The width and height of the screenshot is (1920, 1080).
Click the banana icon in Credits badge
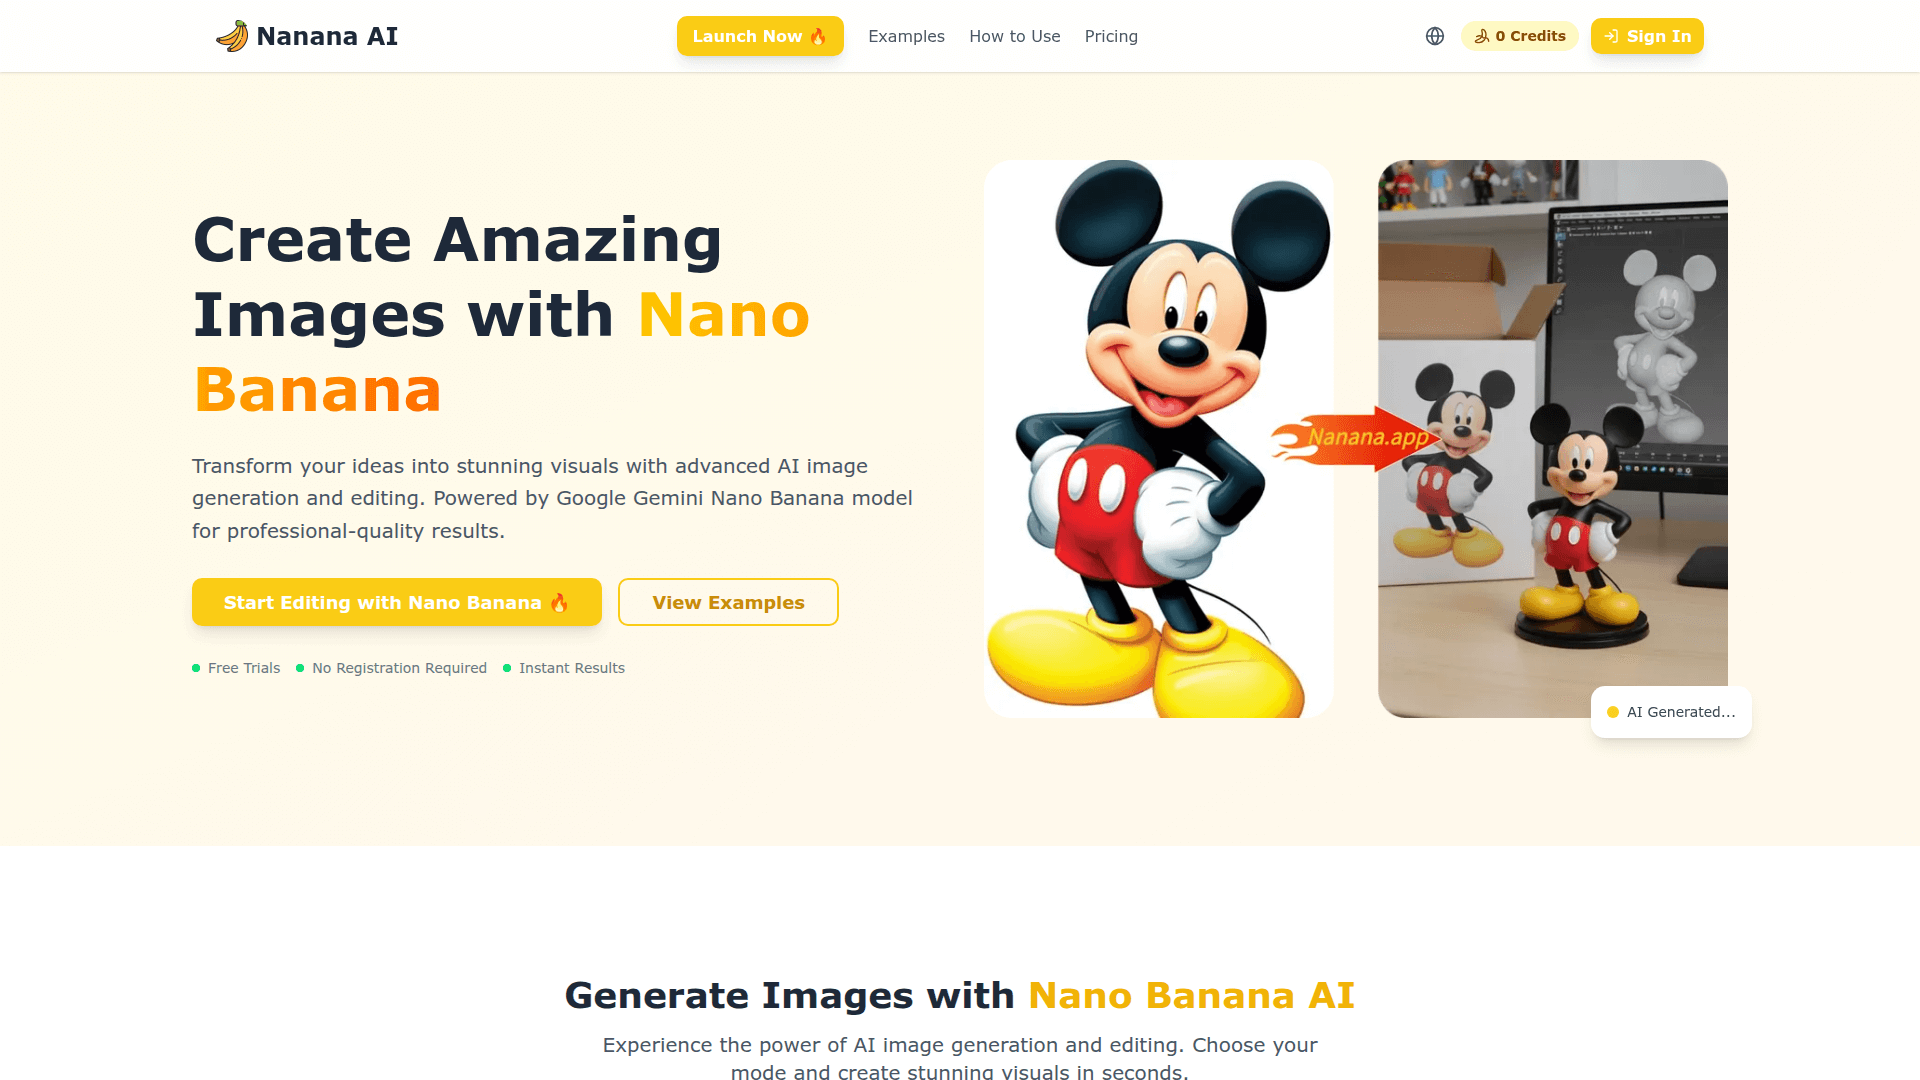[1482, 36]
